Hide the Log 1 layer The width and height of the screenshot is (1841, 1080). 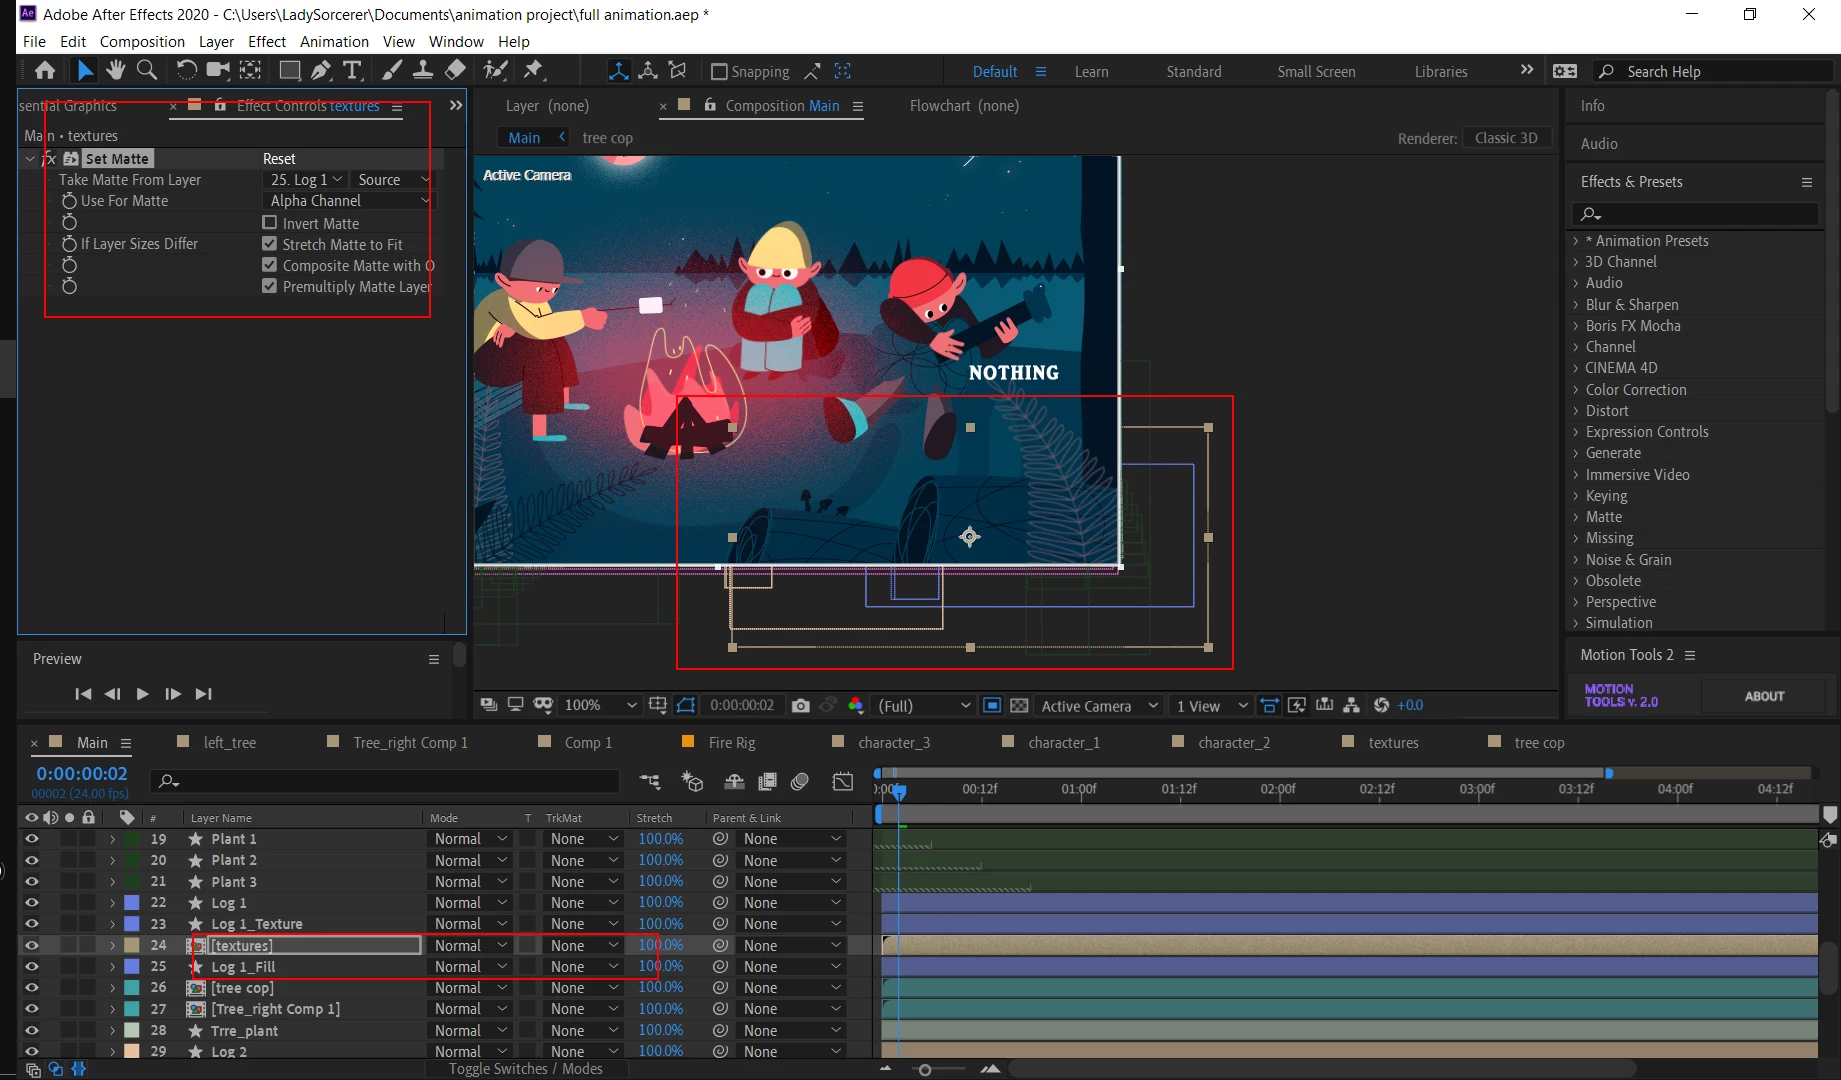click(x=31, y=903)
